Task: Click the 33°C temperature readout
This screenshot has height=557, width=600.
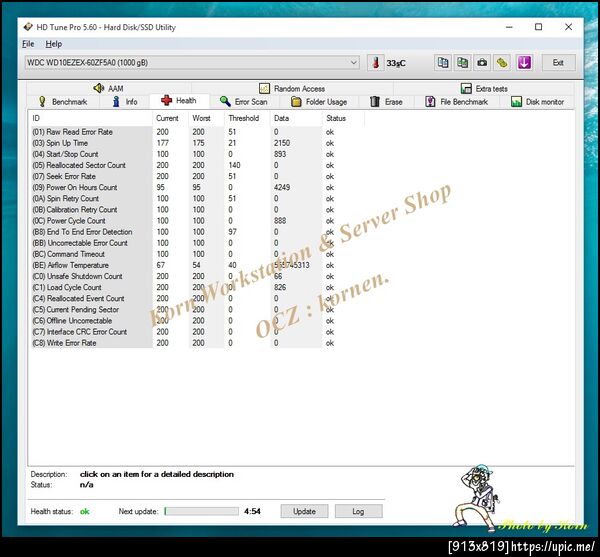Action: 396,63
